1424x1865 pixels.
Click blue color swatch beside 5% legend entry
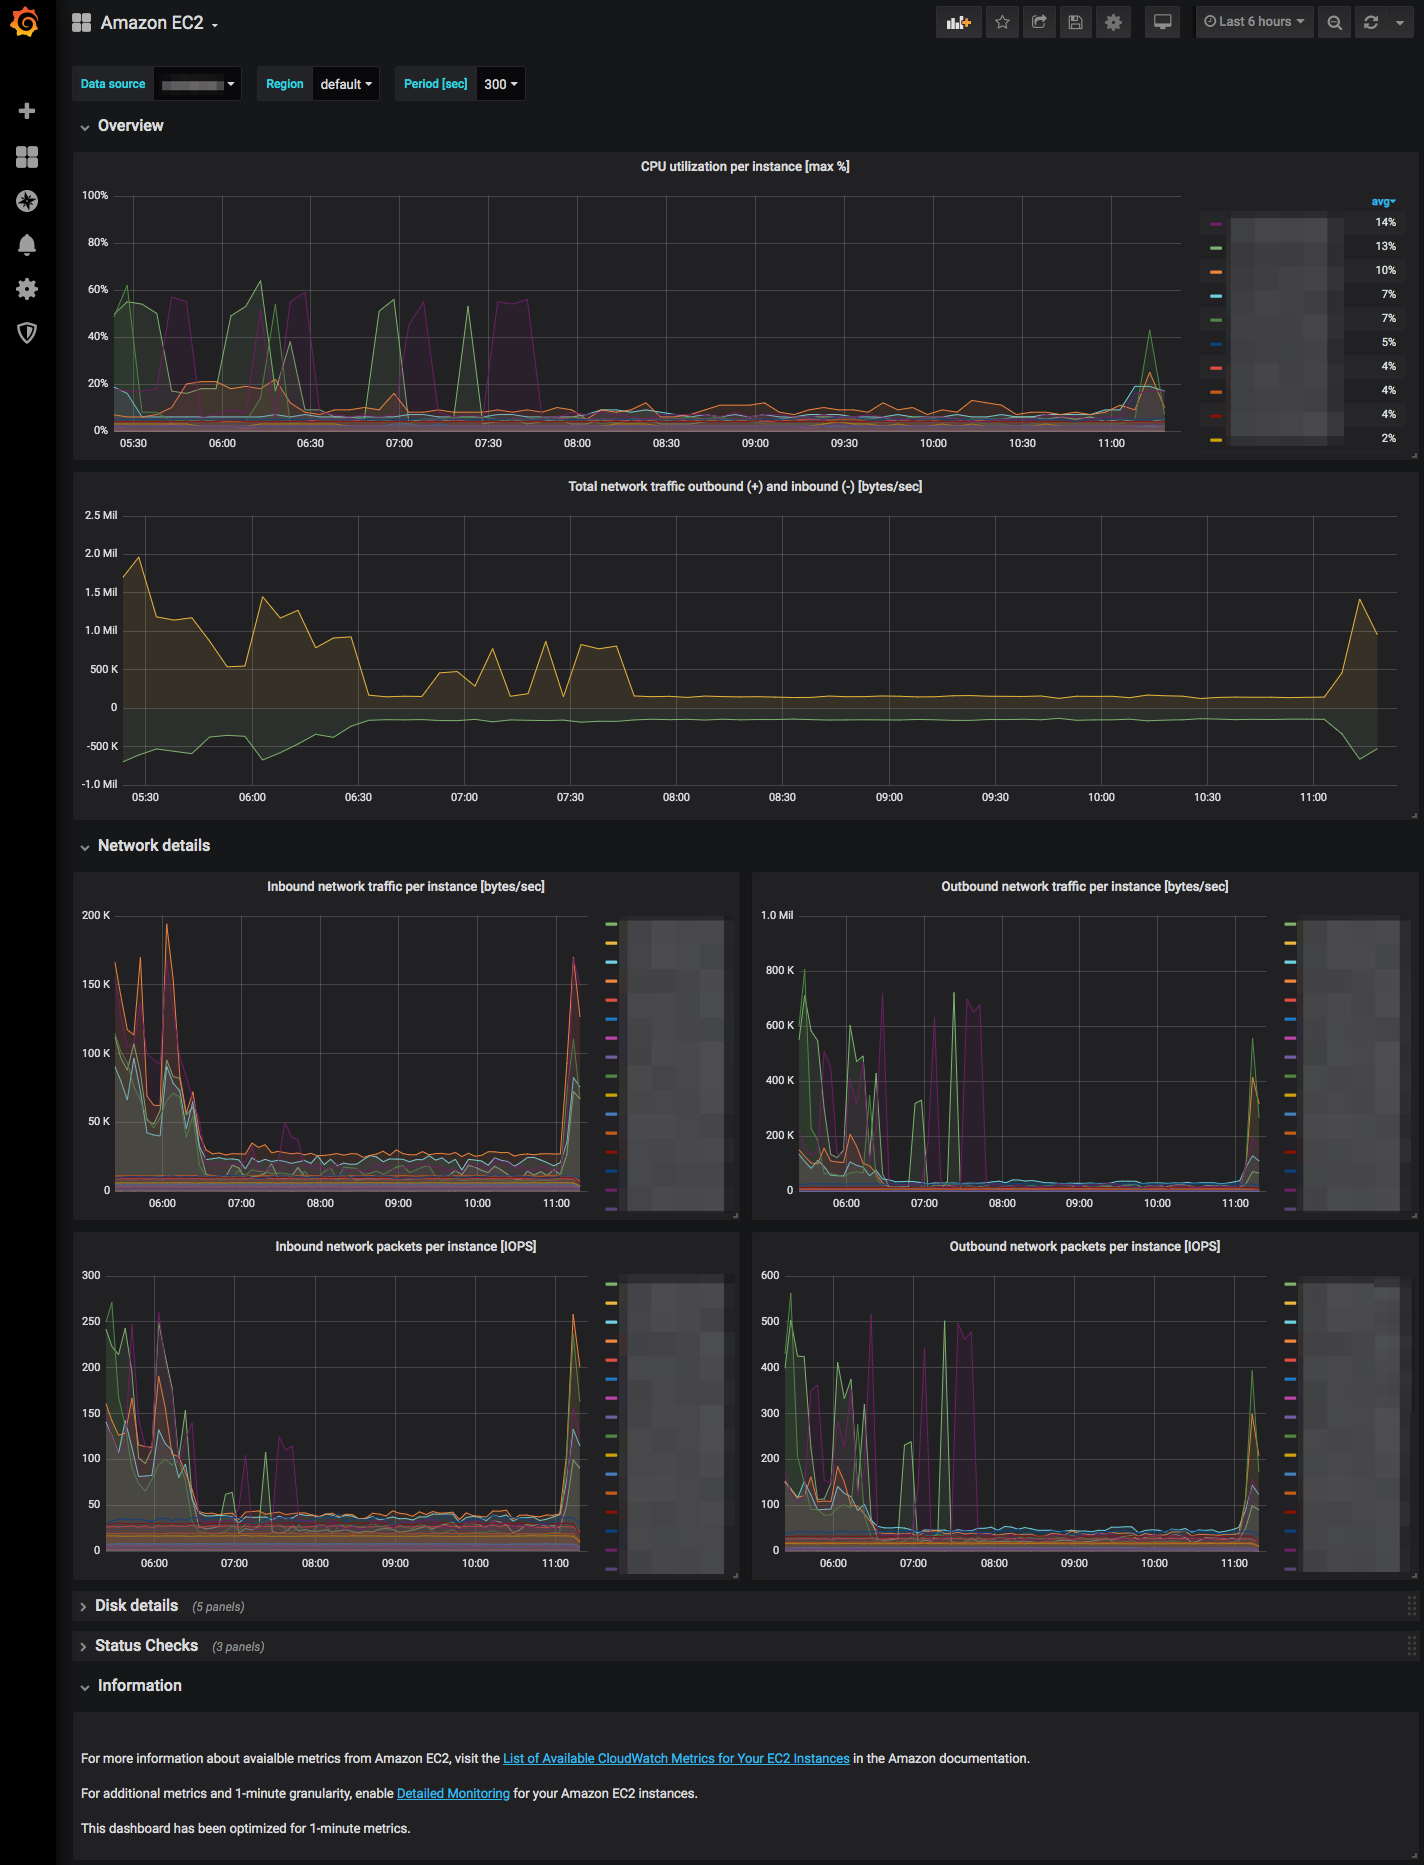pos(1216,344)
